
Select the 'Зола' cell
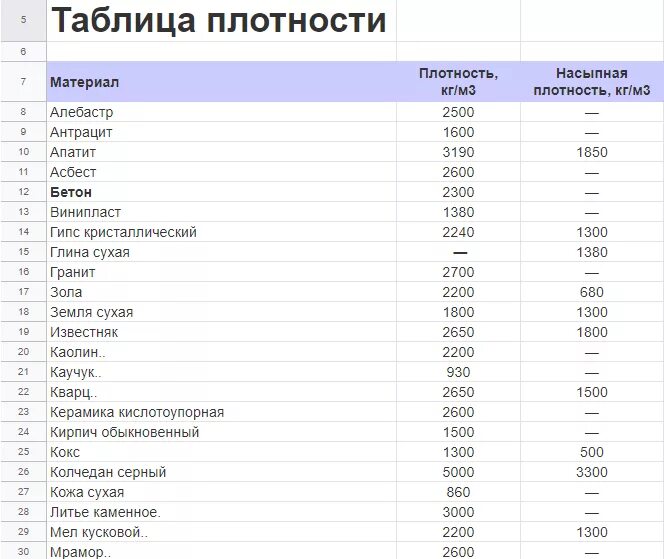(x=221, y=292)
